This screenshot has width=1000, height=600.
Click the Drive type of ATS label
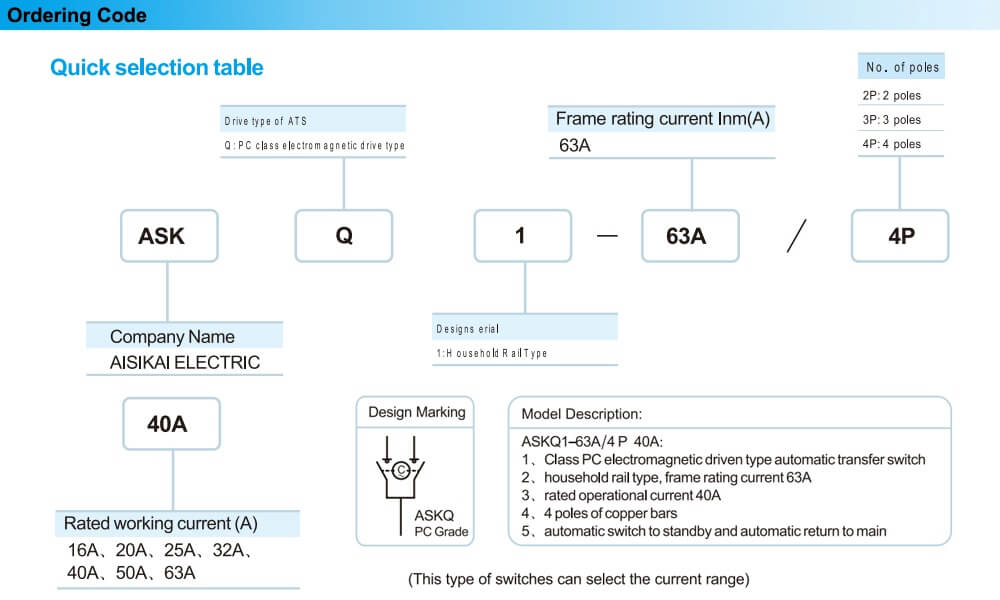[266, 121]
